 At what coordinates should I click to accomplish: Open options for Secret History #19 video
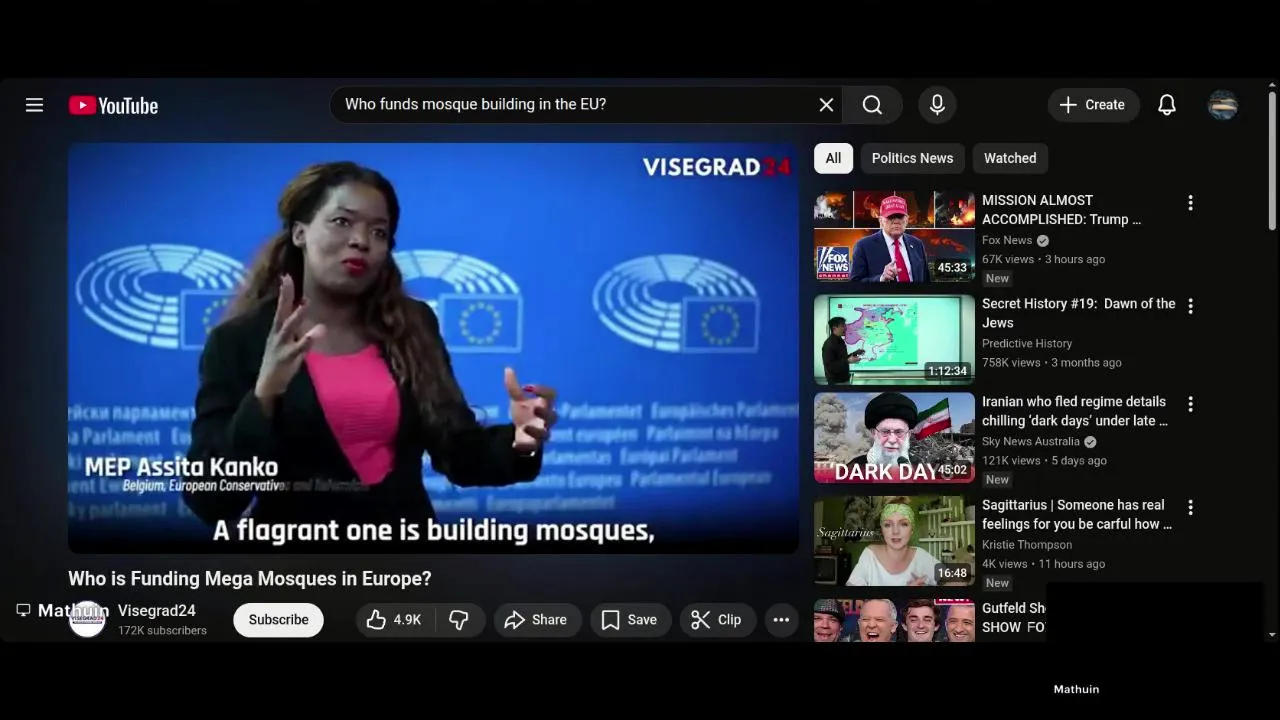point(1190,306)
